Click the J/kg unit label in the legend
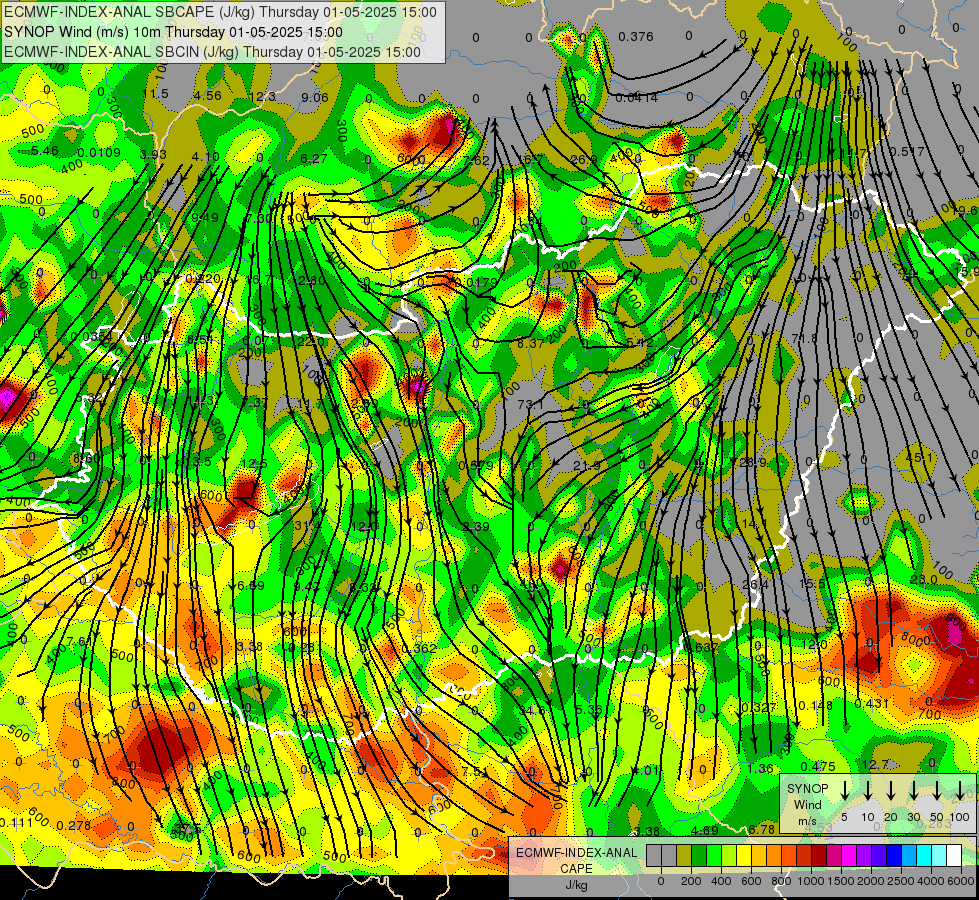 [x=576, y=885]
